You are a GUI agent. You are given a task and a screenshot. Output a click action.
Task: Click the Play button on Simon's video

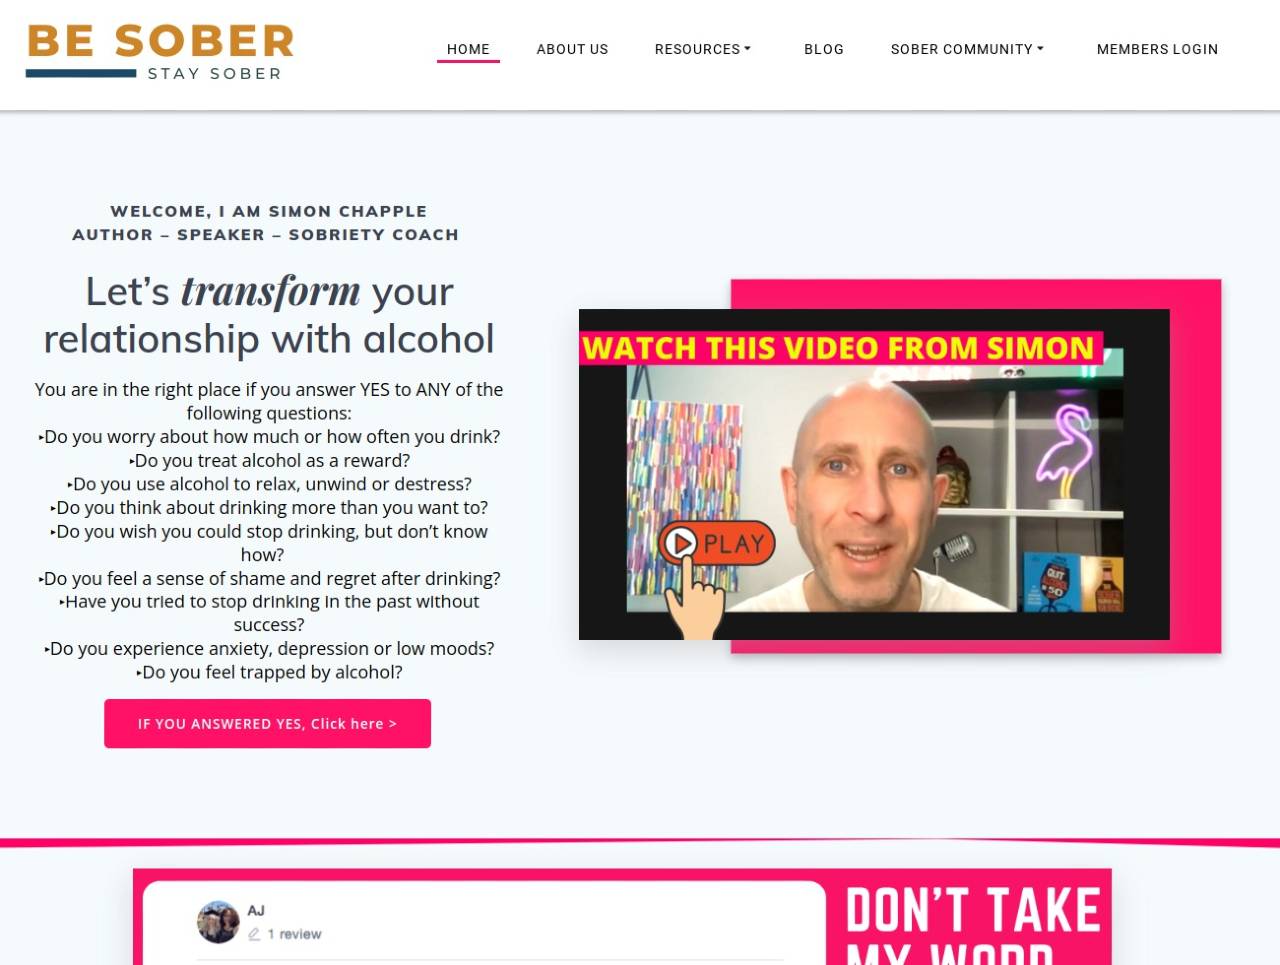[x=717, y=543]
